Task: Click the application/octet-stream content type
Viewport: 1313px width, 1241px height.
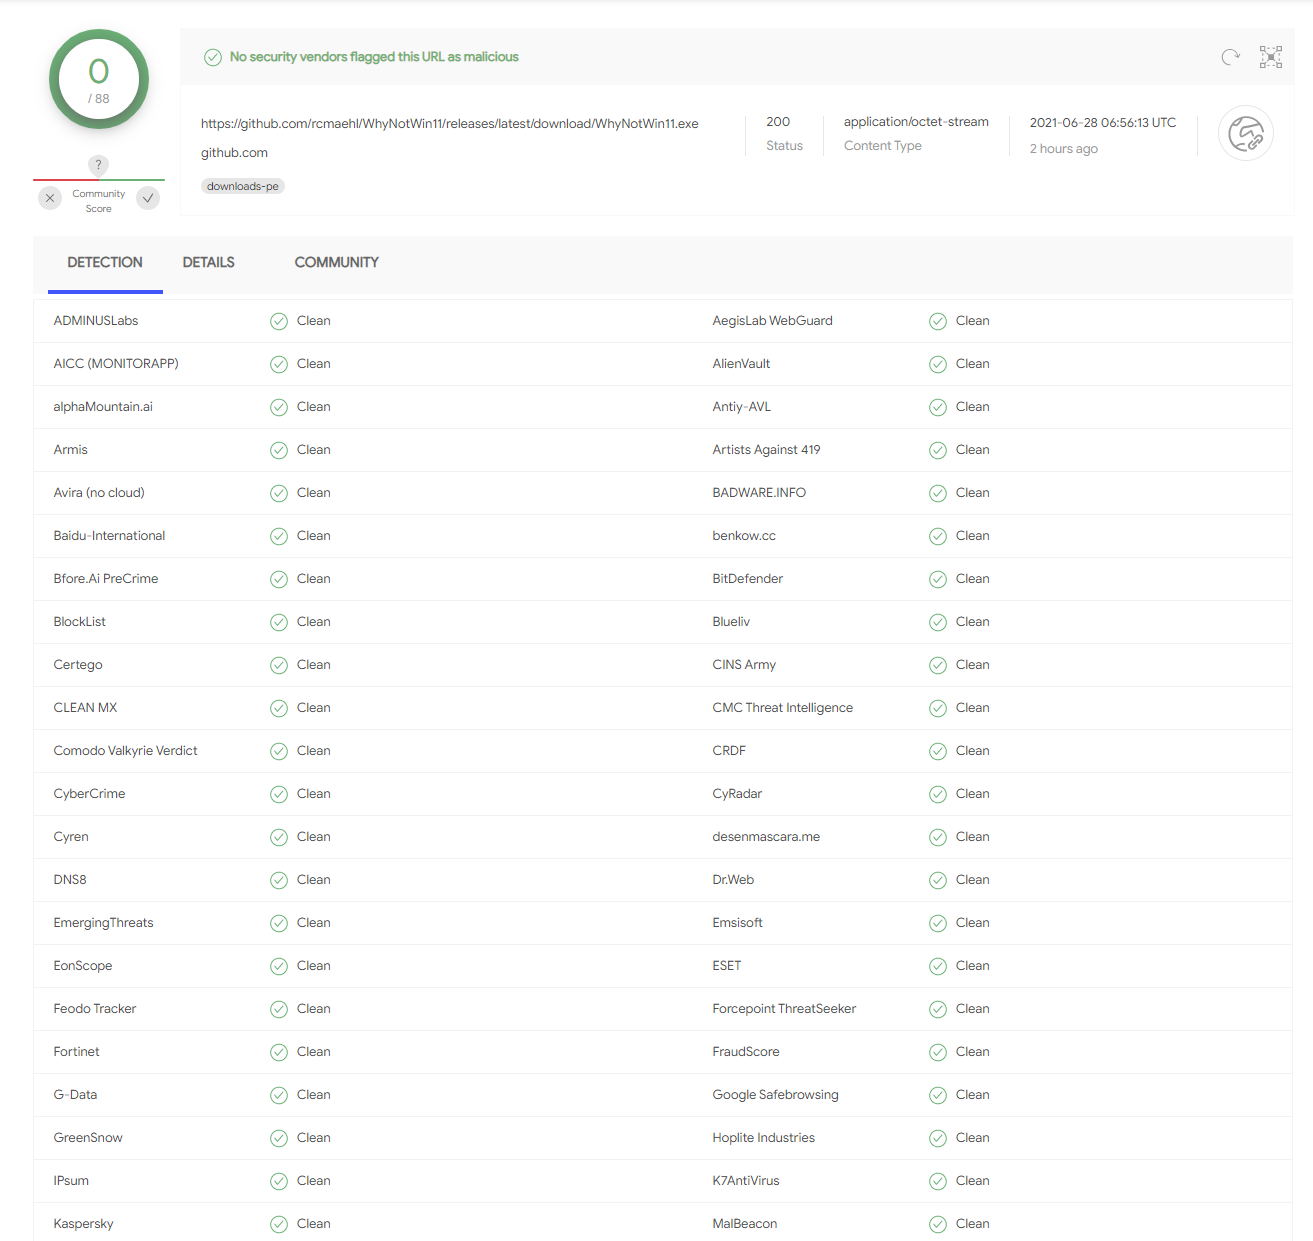Action: 916,122
